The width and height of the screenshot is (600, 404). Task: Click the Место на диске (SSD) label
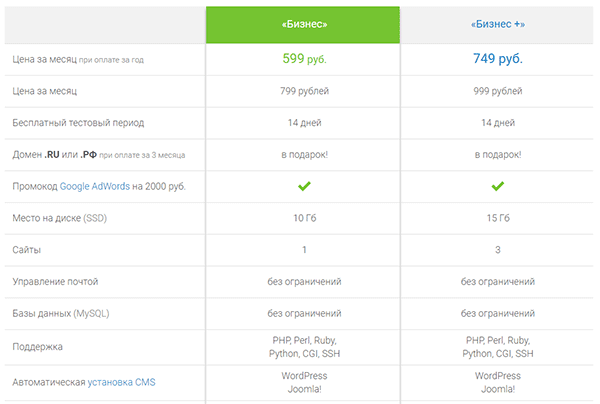point(59,218)
